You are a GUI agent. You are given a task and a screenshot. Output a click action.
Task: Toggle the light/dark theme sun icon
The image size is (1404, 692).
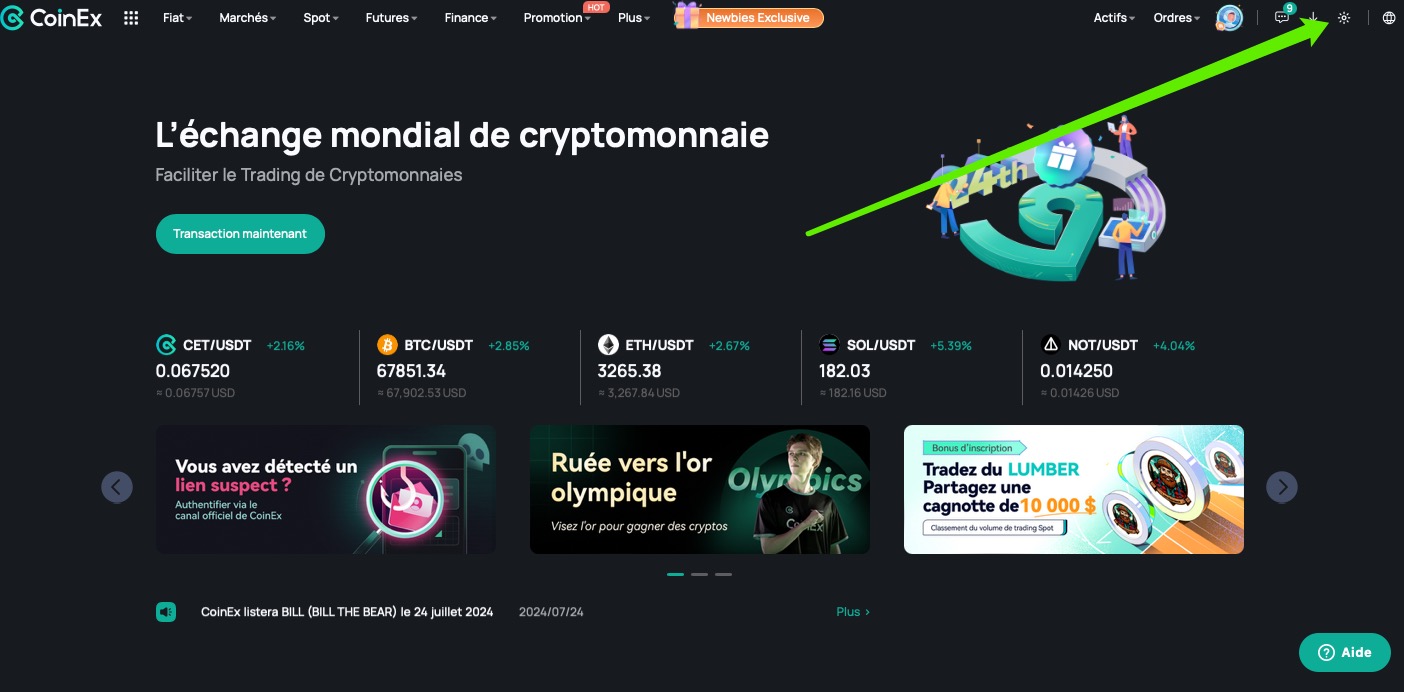(x=1344, y=18)
